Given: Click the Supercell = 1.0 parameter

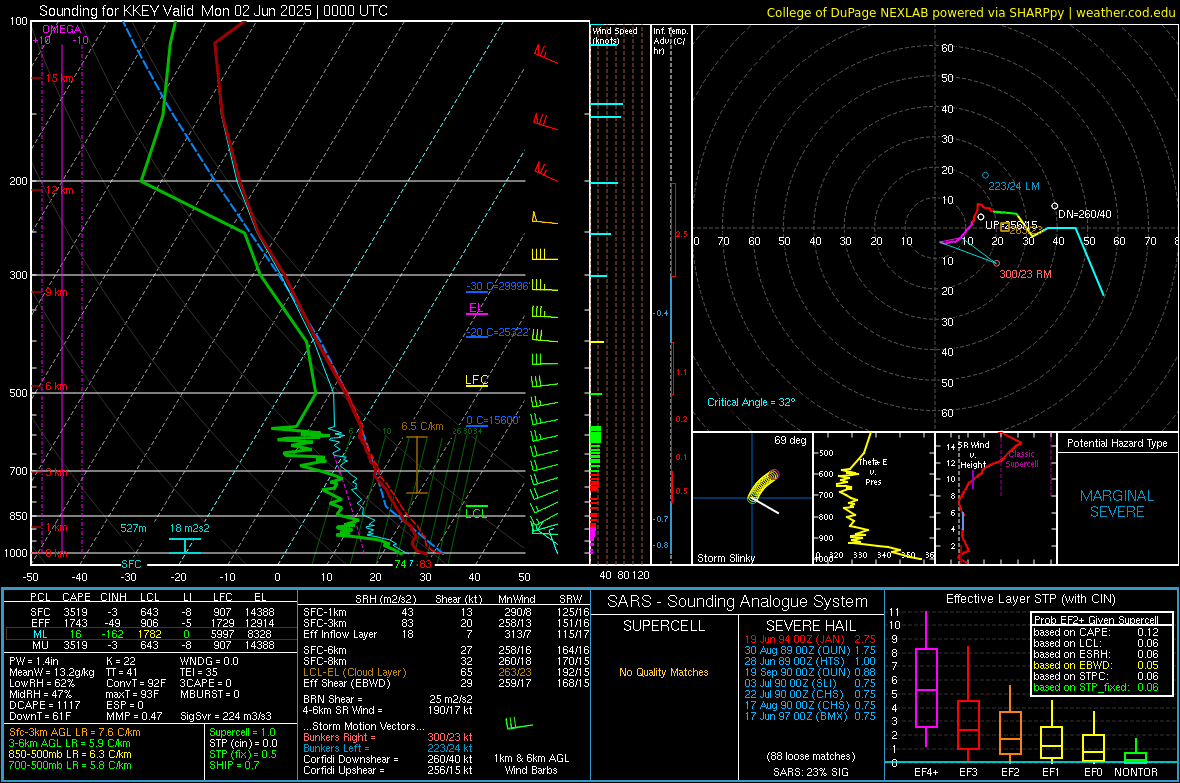Looking at the screenshot, I should click(x=242, y=733).
